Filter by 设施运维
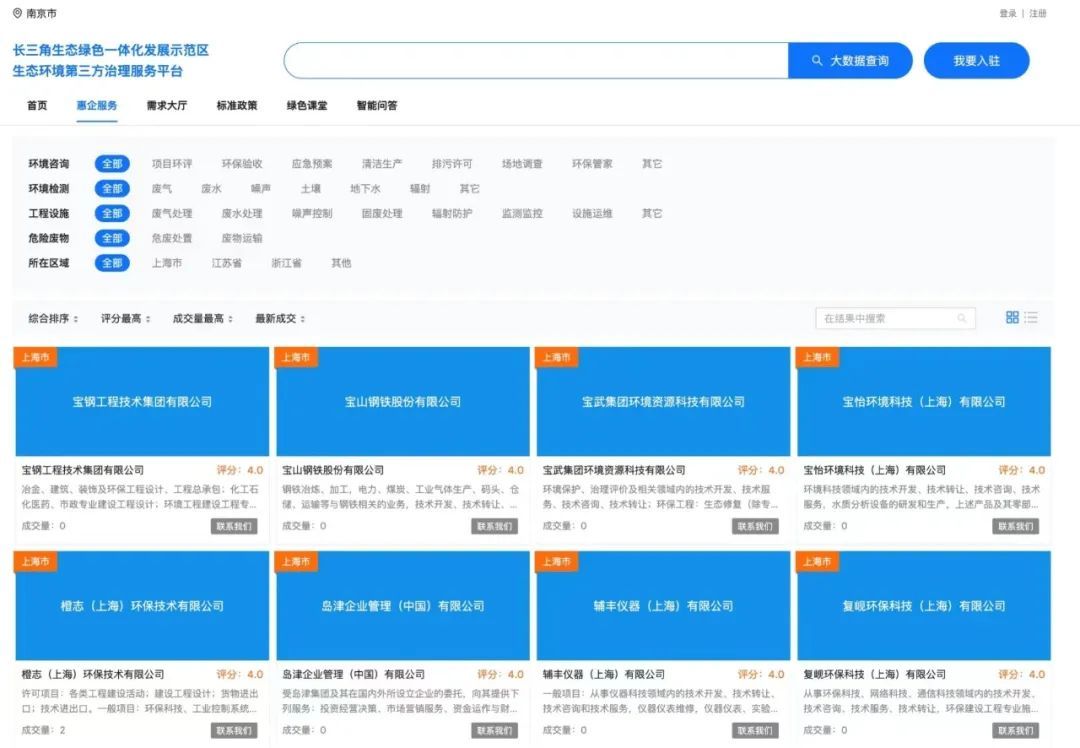1080x748 pixels. coord(592,214)
